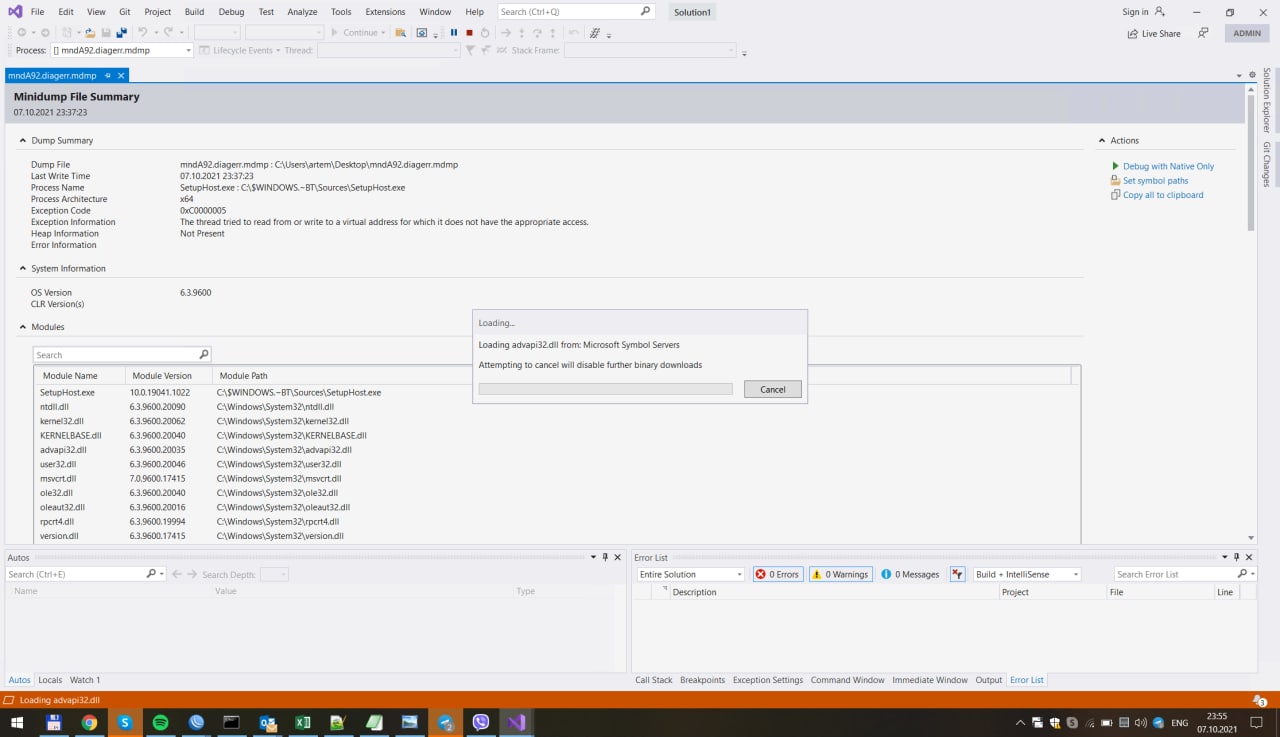Viewport: 1280px width, 737px height.
Task: Open the Entire Solution scope dropdown
Action: pyautogui.click(x=691, y=574)
